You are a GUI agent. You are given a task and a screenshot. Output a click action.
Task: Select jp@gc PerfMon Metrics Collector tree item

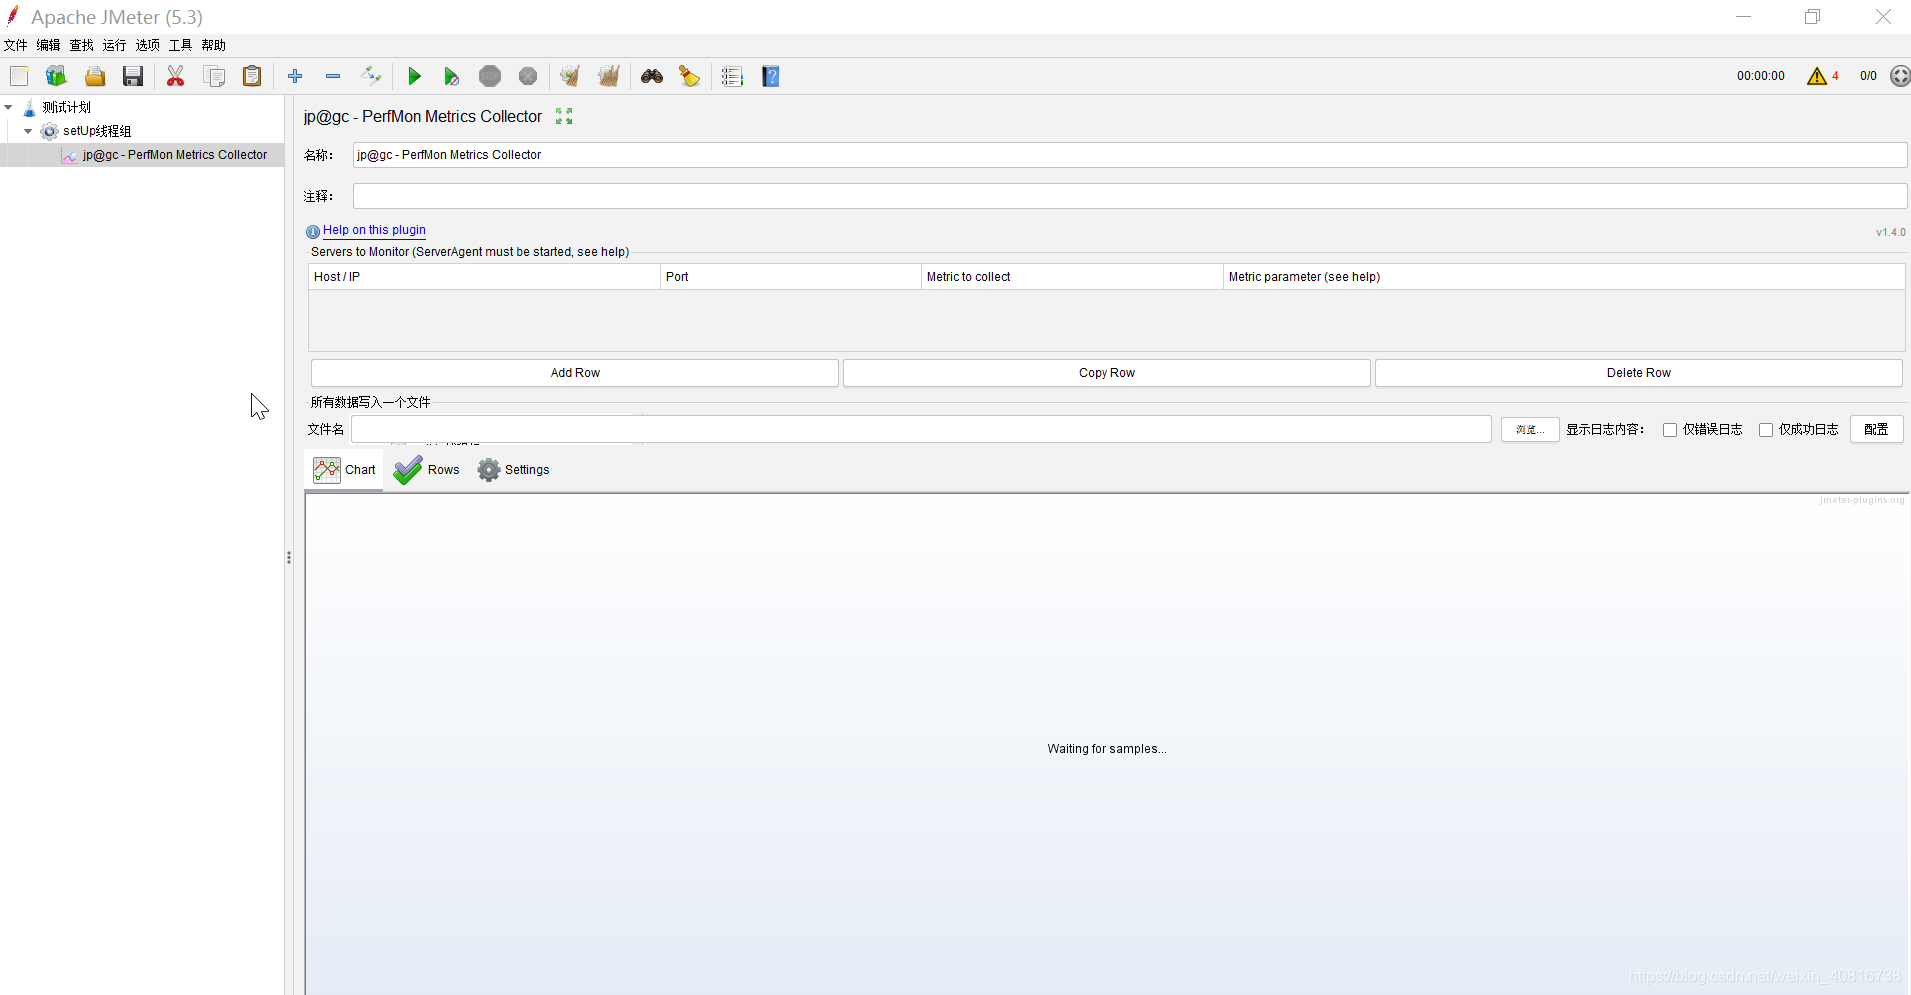pyautogui.click(x=175, y=155)
